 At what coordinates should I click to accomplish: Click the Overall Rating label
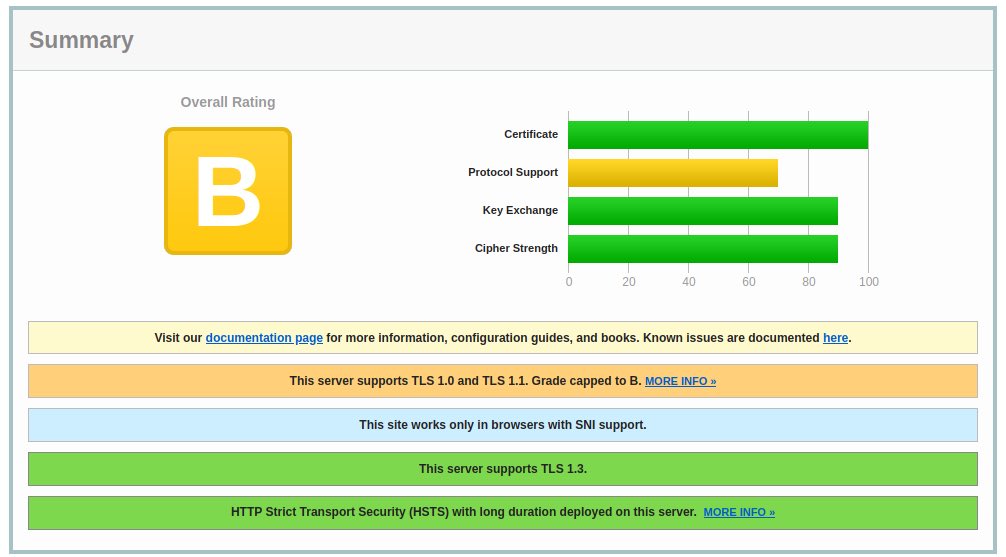228,102
